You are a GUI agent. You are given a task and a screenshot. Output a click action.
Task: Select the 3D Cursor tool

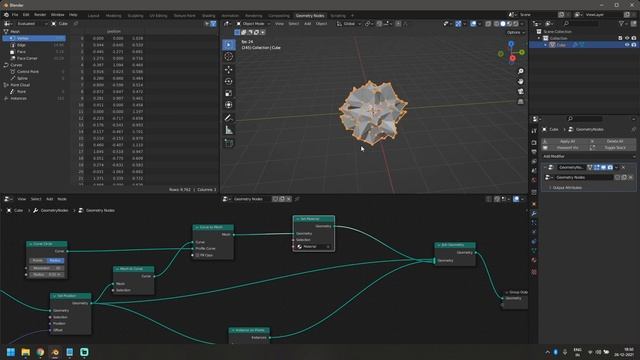coord(229,57)
